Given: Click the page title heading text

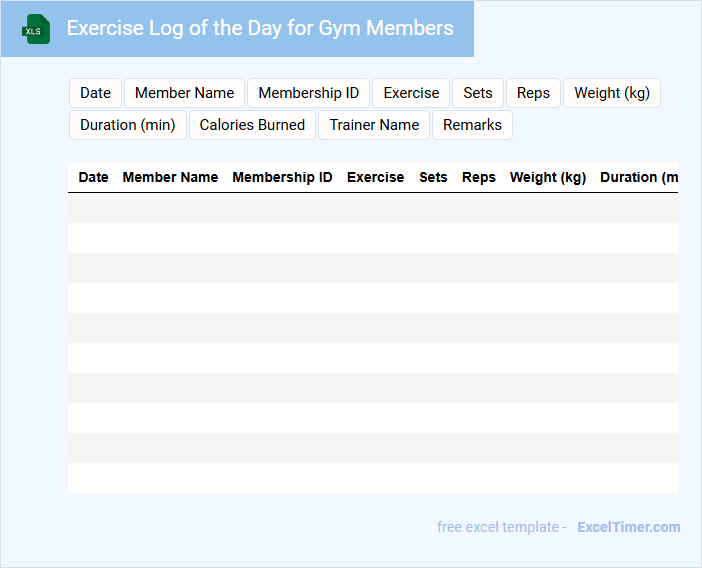Looking at the screenshot, I should pyautogui.click(x=260, y=28).
